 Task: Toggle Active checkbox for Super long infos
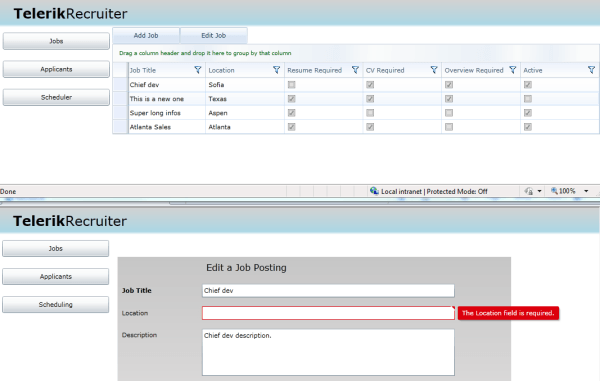(x=528, y=113)
